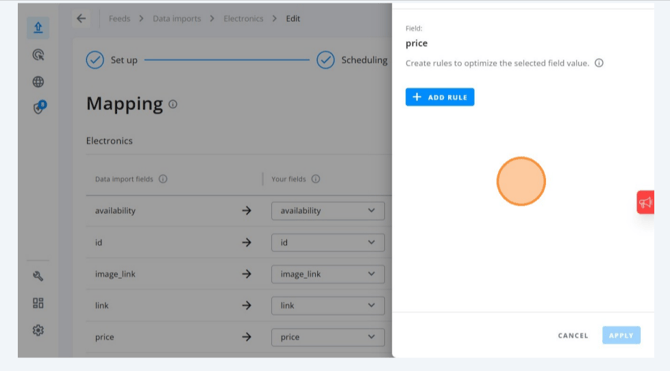The width and height of the screenshot is (670, 371).
Task: Go to Feeds breadcrumb
Action: [x=119, y=18]
